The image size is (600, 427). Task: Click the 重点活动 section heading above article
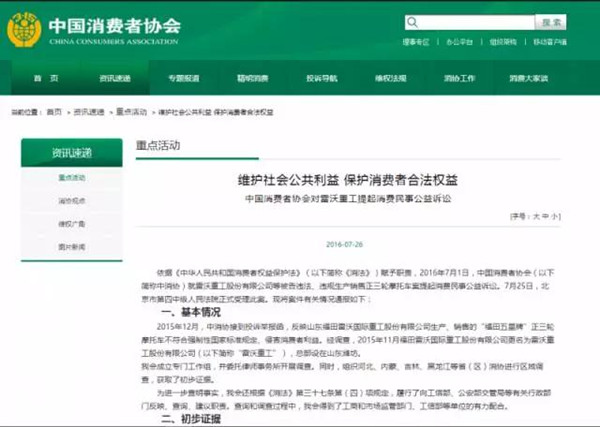(158, 145)
